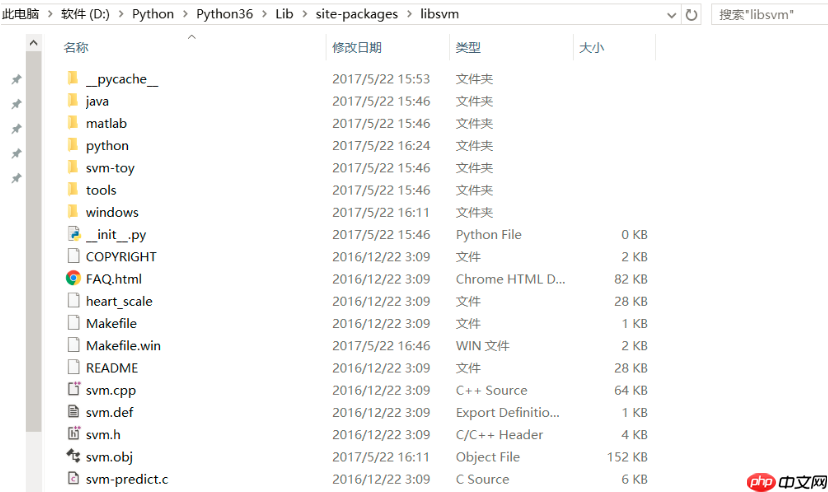Click the heart_scale file icon
This screenshot has width=828, height=492.
pyautogui.click(x=73, y=300)
